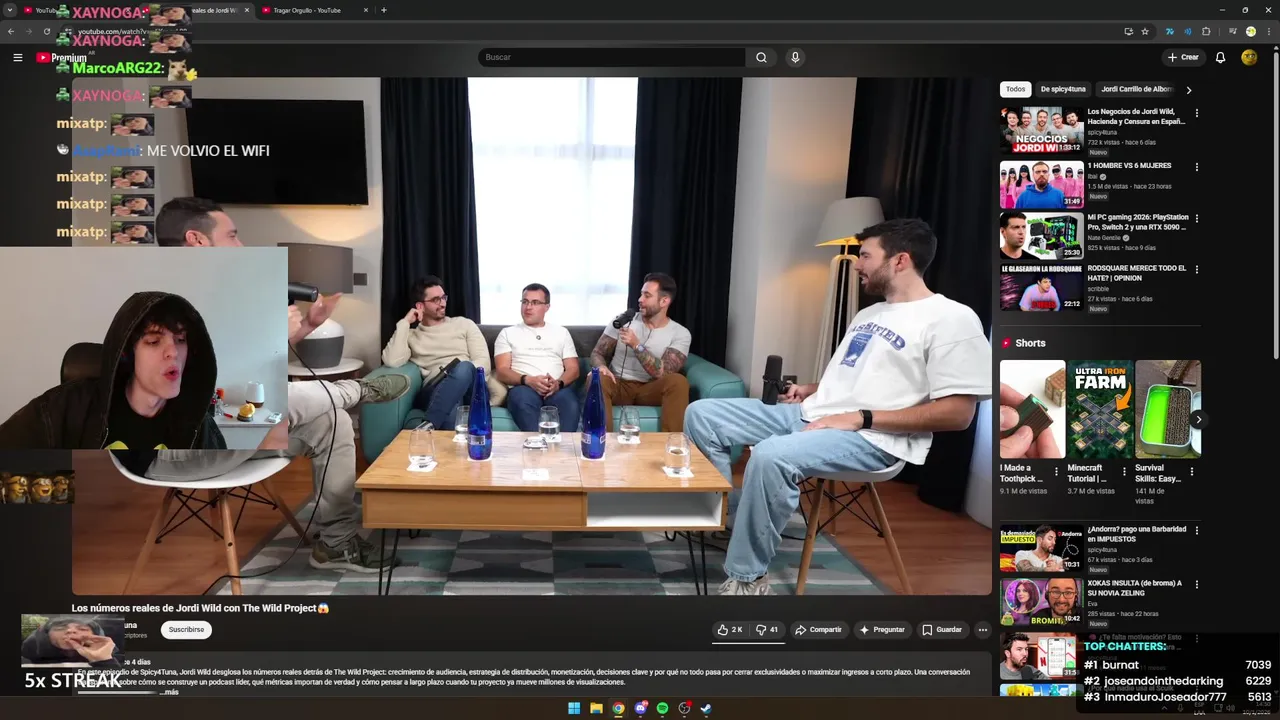Open Chrome media controls icon
The image size is (1280, 720).
[1232, 31]
